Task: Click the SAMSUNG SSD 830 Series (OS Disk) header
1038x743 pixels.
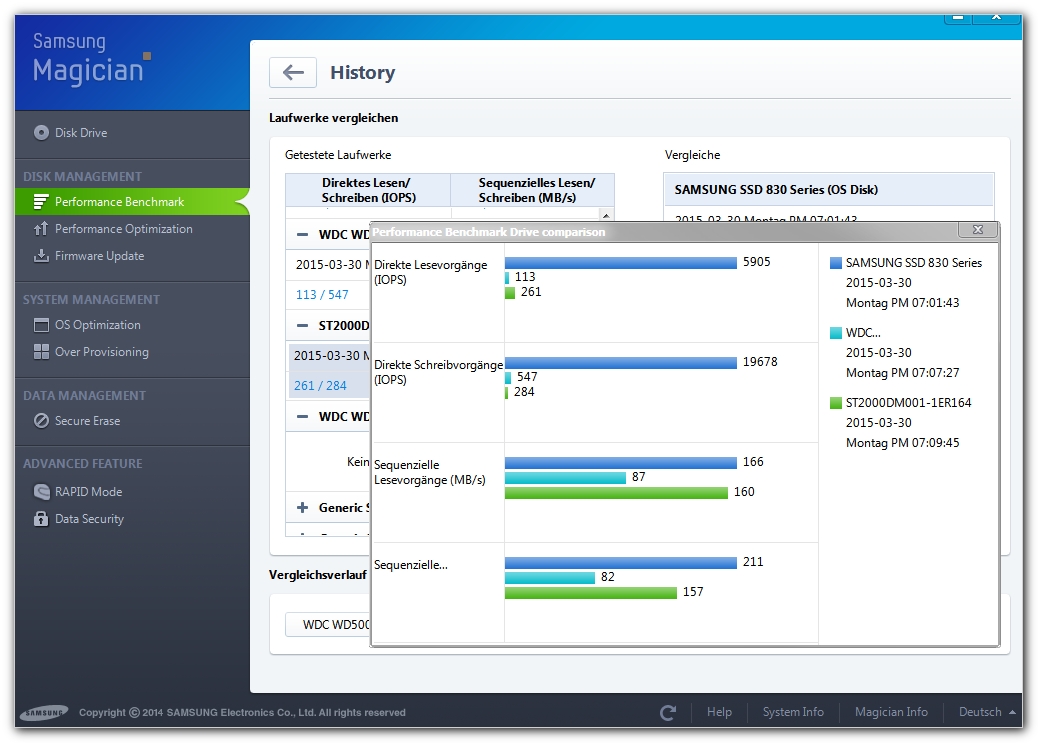Action: click(829, 189)
